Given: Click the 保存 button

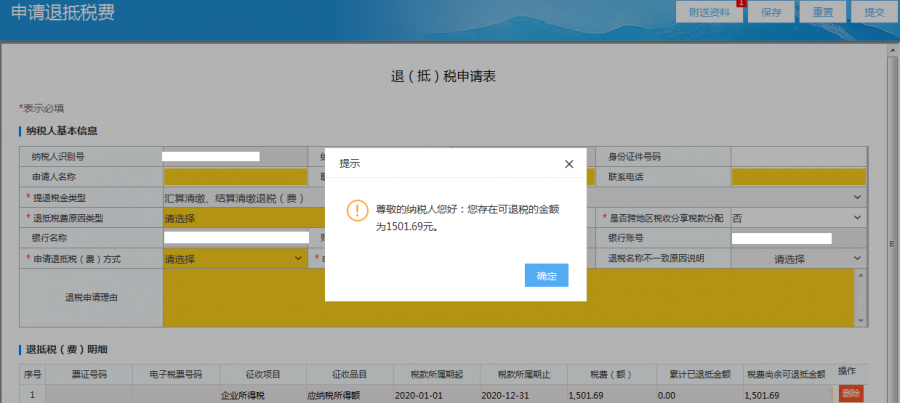Looking at the screenshot, I should click(x=771, y=13).
